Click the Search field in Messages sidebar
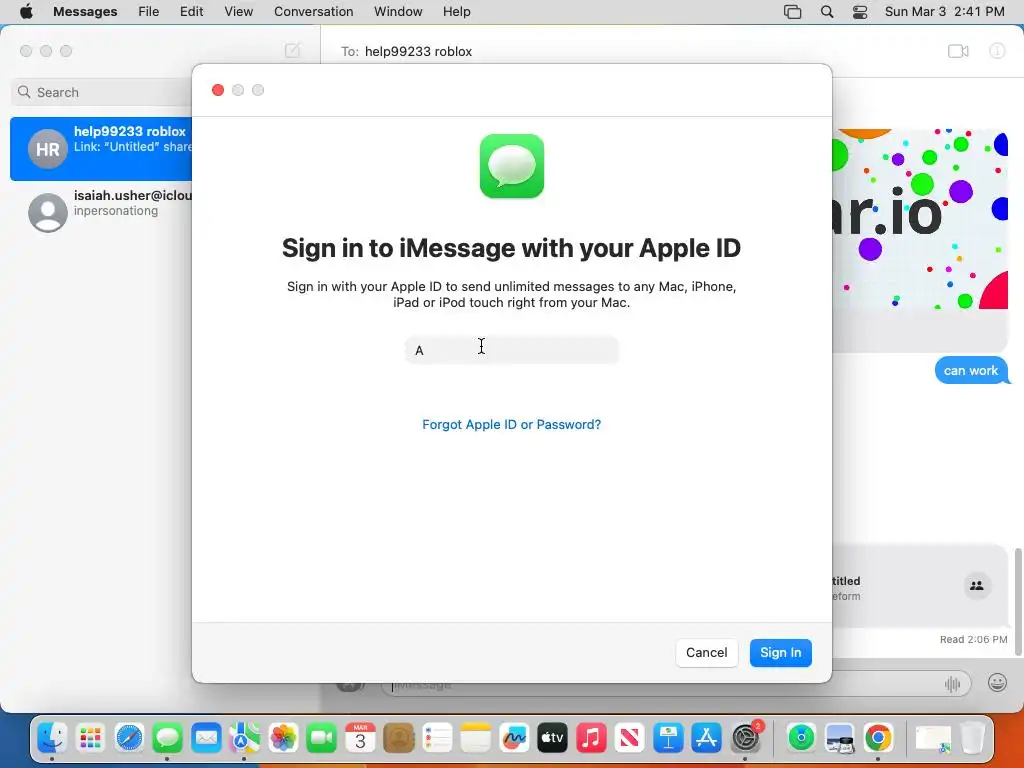This screenshot has height=768, width=1024. tap(101, 92)
